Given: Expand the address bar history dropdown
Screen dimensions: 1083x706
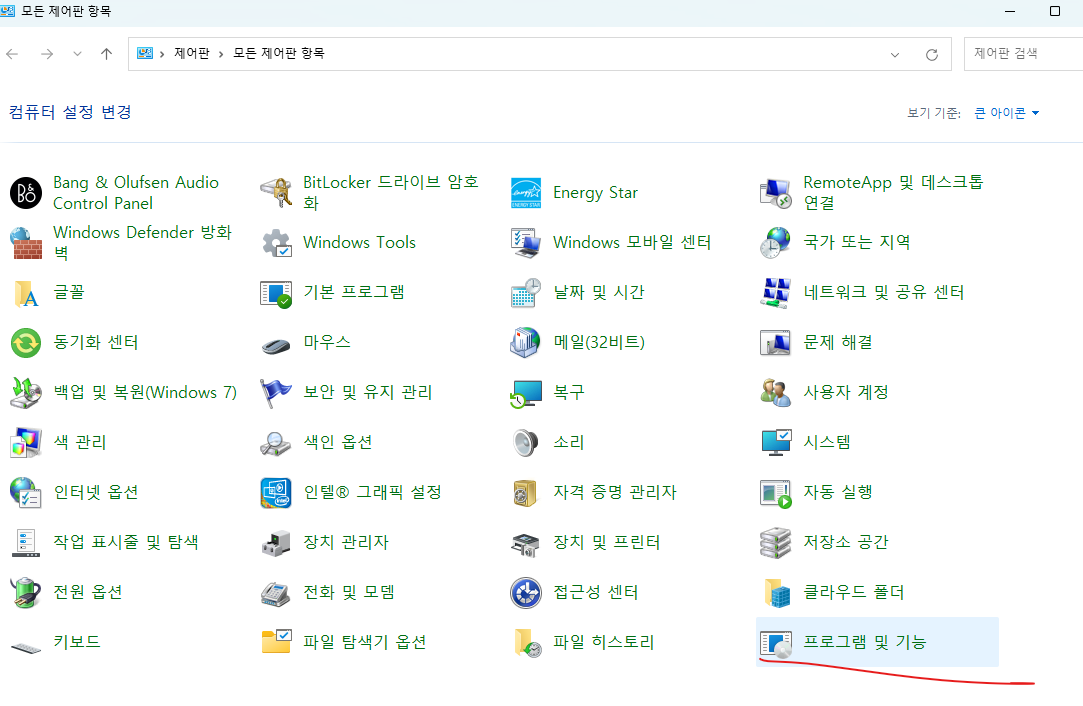Looking at the screenshot, I should pos(894,53).
